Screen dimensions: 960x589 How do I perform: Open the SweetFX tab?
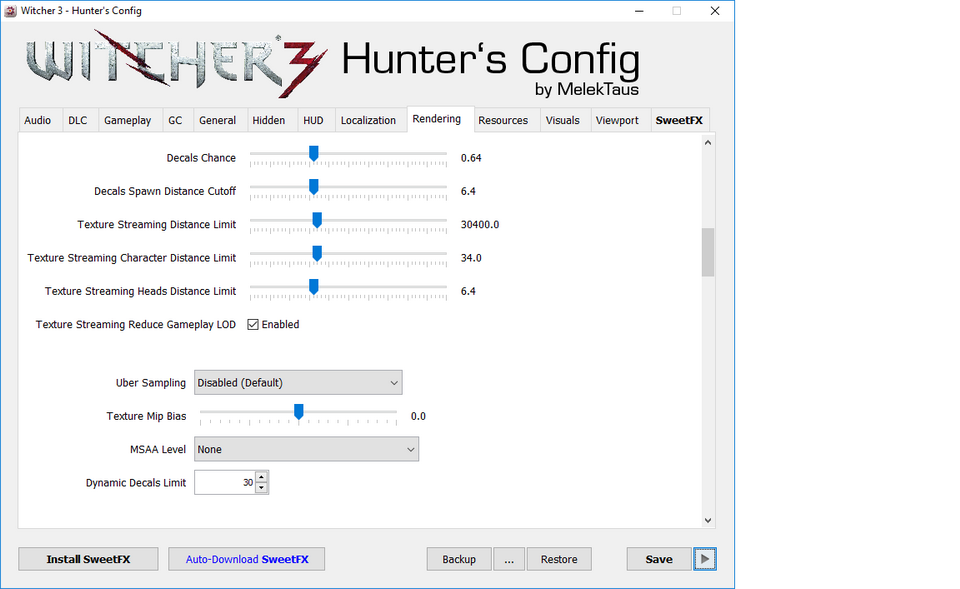click(x=679, y=121)
